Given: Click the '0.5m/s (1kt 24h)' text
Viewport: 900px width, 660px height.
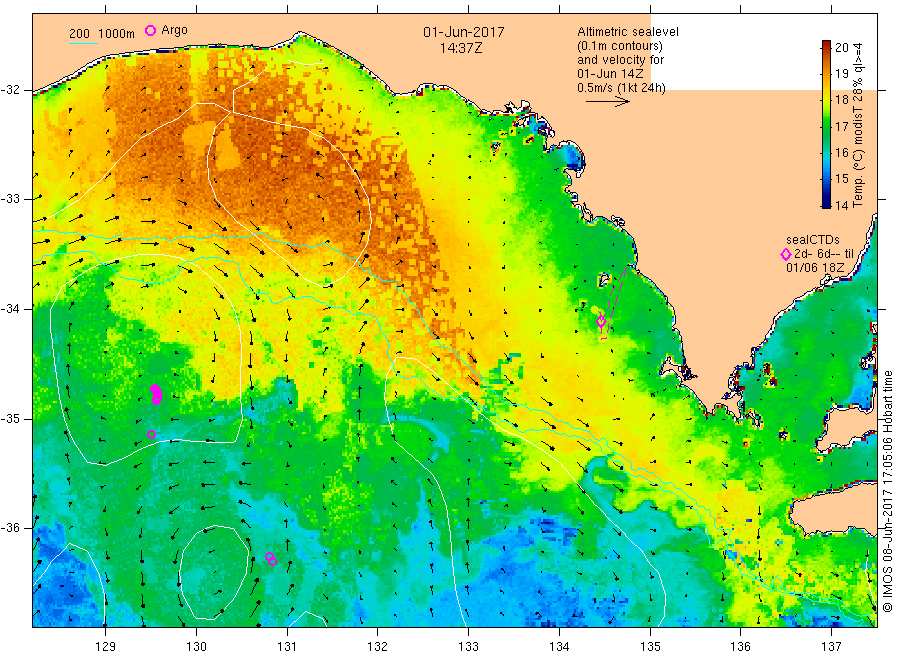Looking at the screenshot, I should (x=622, y=88).
